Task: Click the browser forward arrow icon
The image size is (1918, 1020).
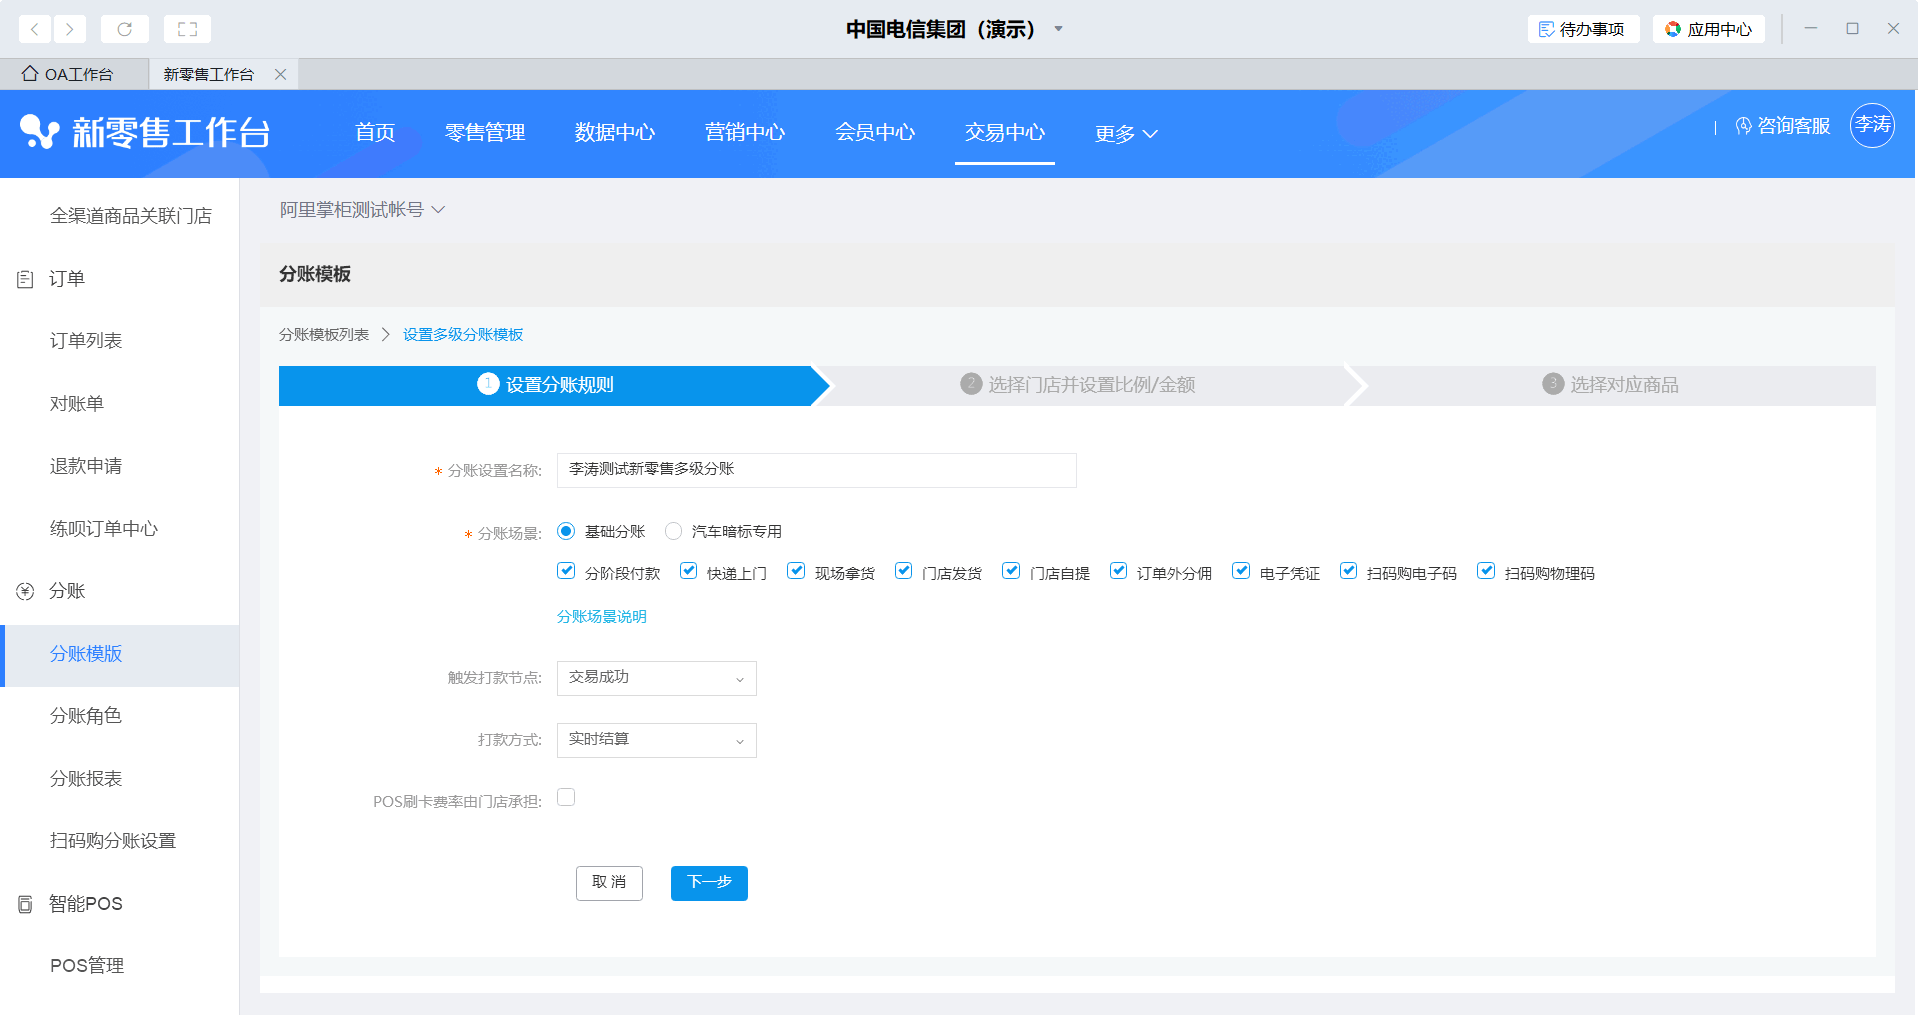Action: (x=70, y=29)
